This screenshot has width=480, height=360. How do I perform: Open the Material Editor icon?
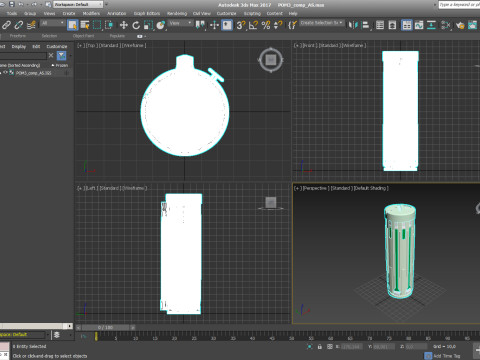coord(446,25)
